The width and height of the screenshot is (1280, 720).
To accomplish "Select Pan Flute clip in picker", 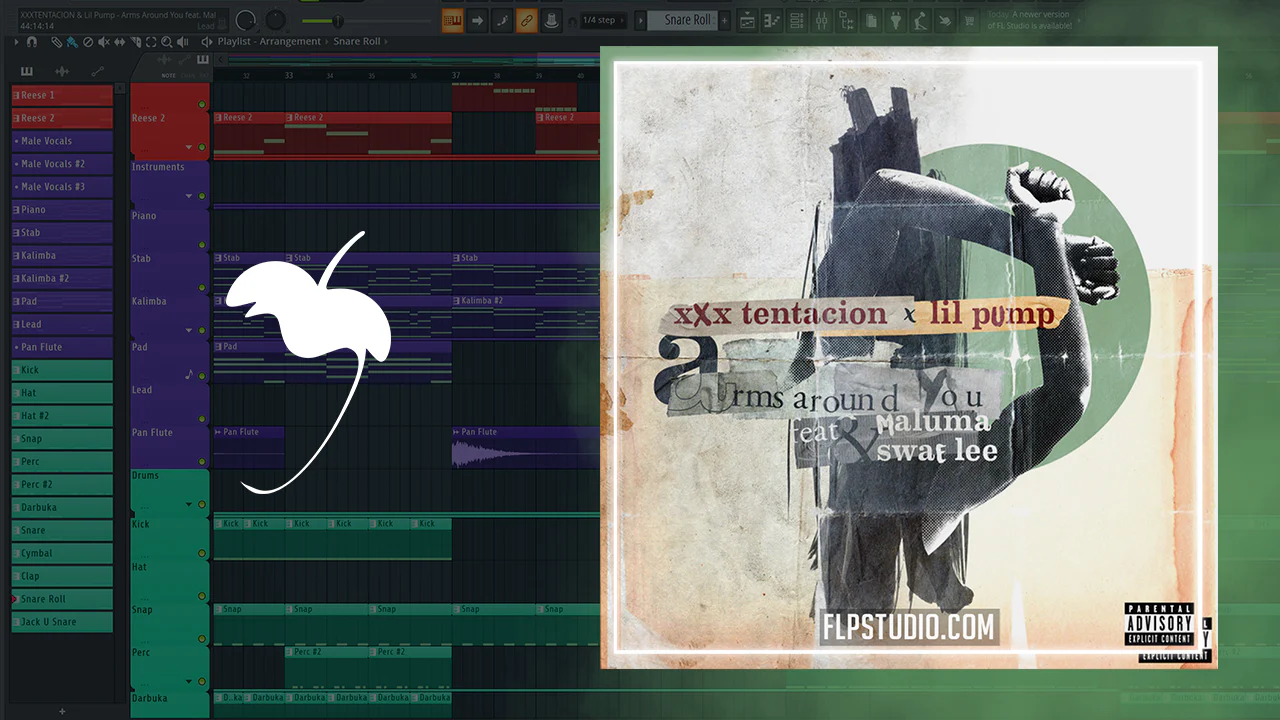I will pyautogui.click(x=62, y=347).
